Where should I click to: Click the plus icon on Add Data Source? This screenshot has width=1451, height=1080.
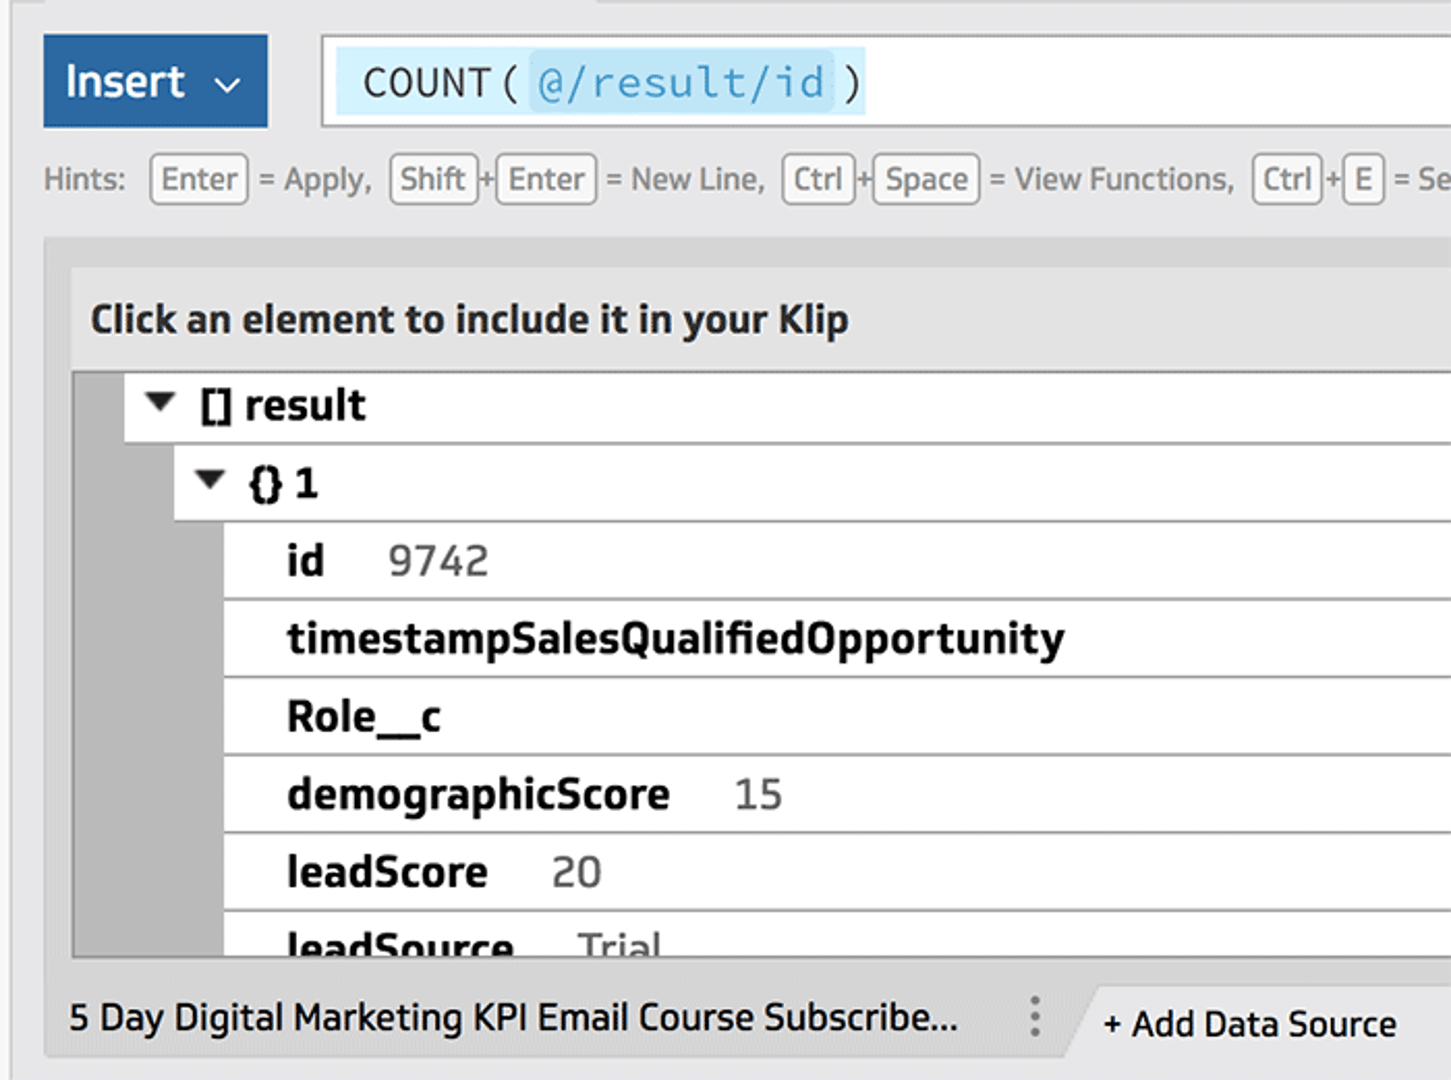click(x=1113, y=1022)
